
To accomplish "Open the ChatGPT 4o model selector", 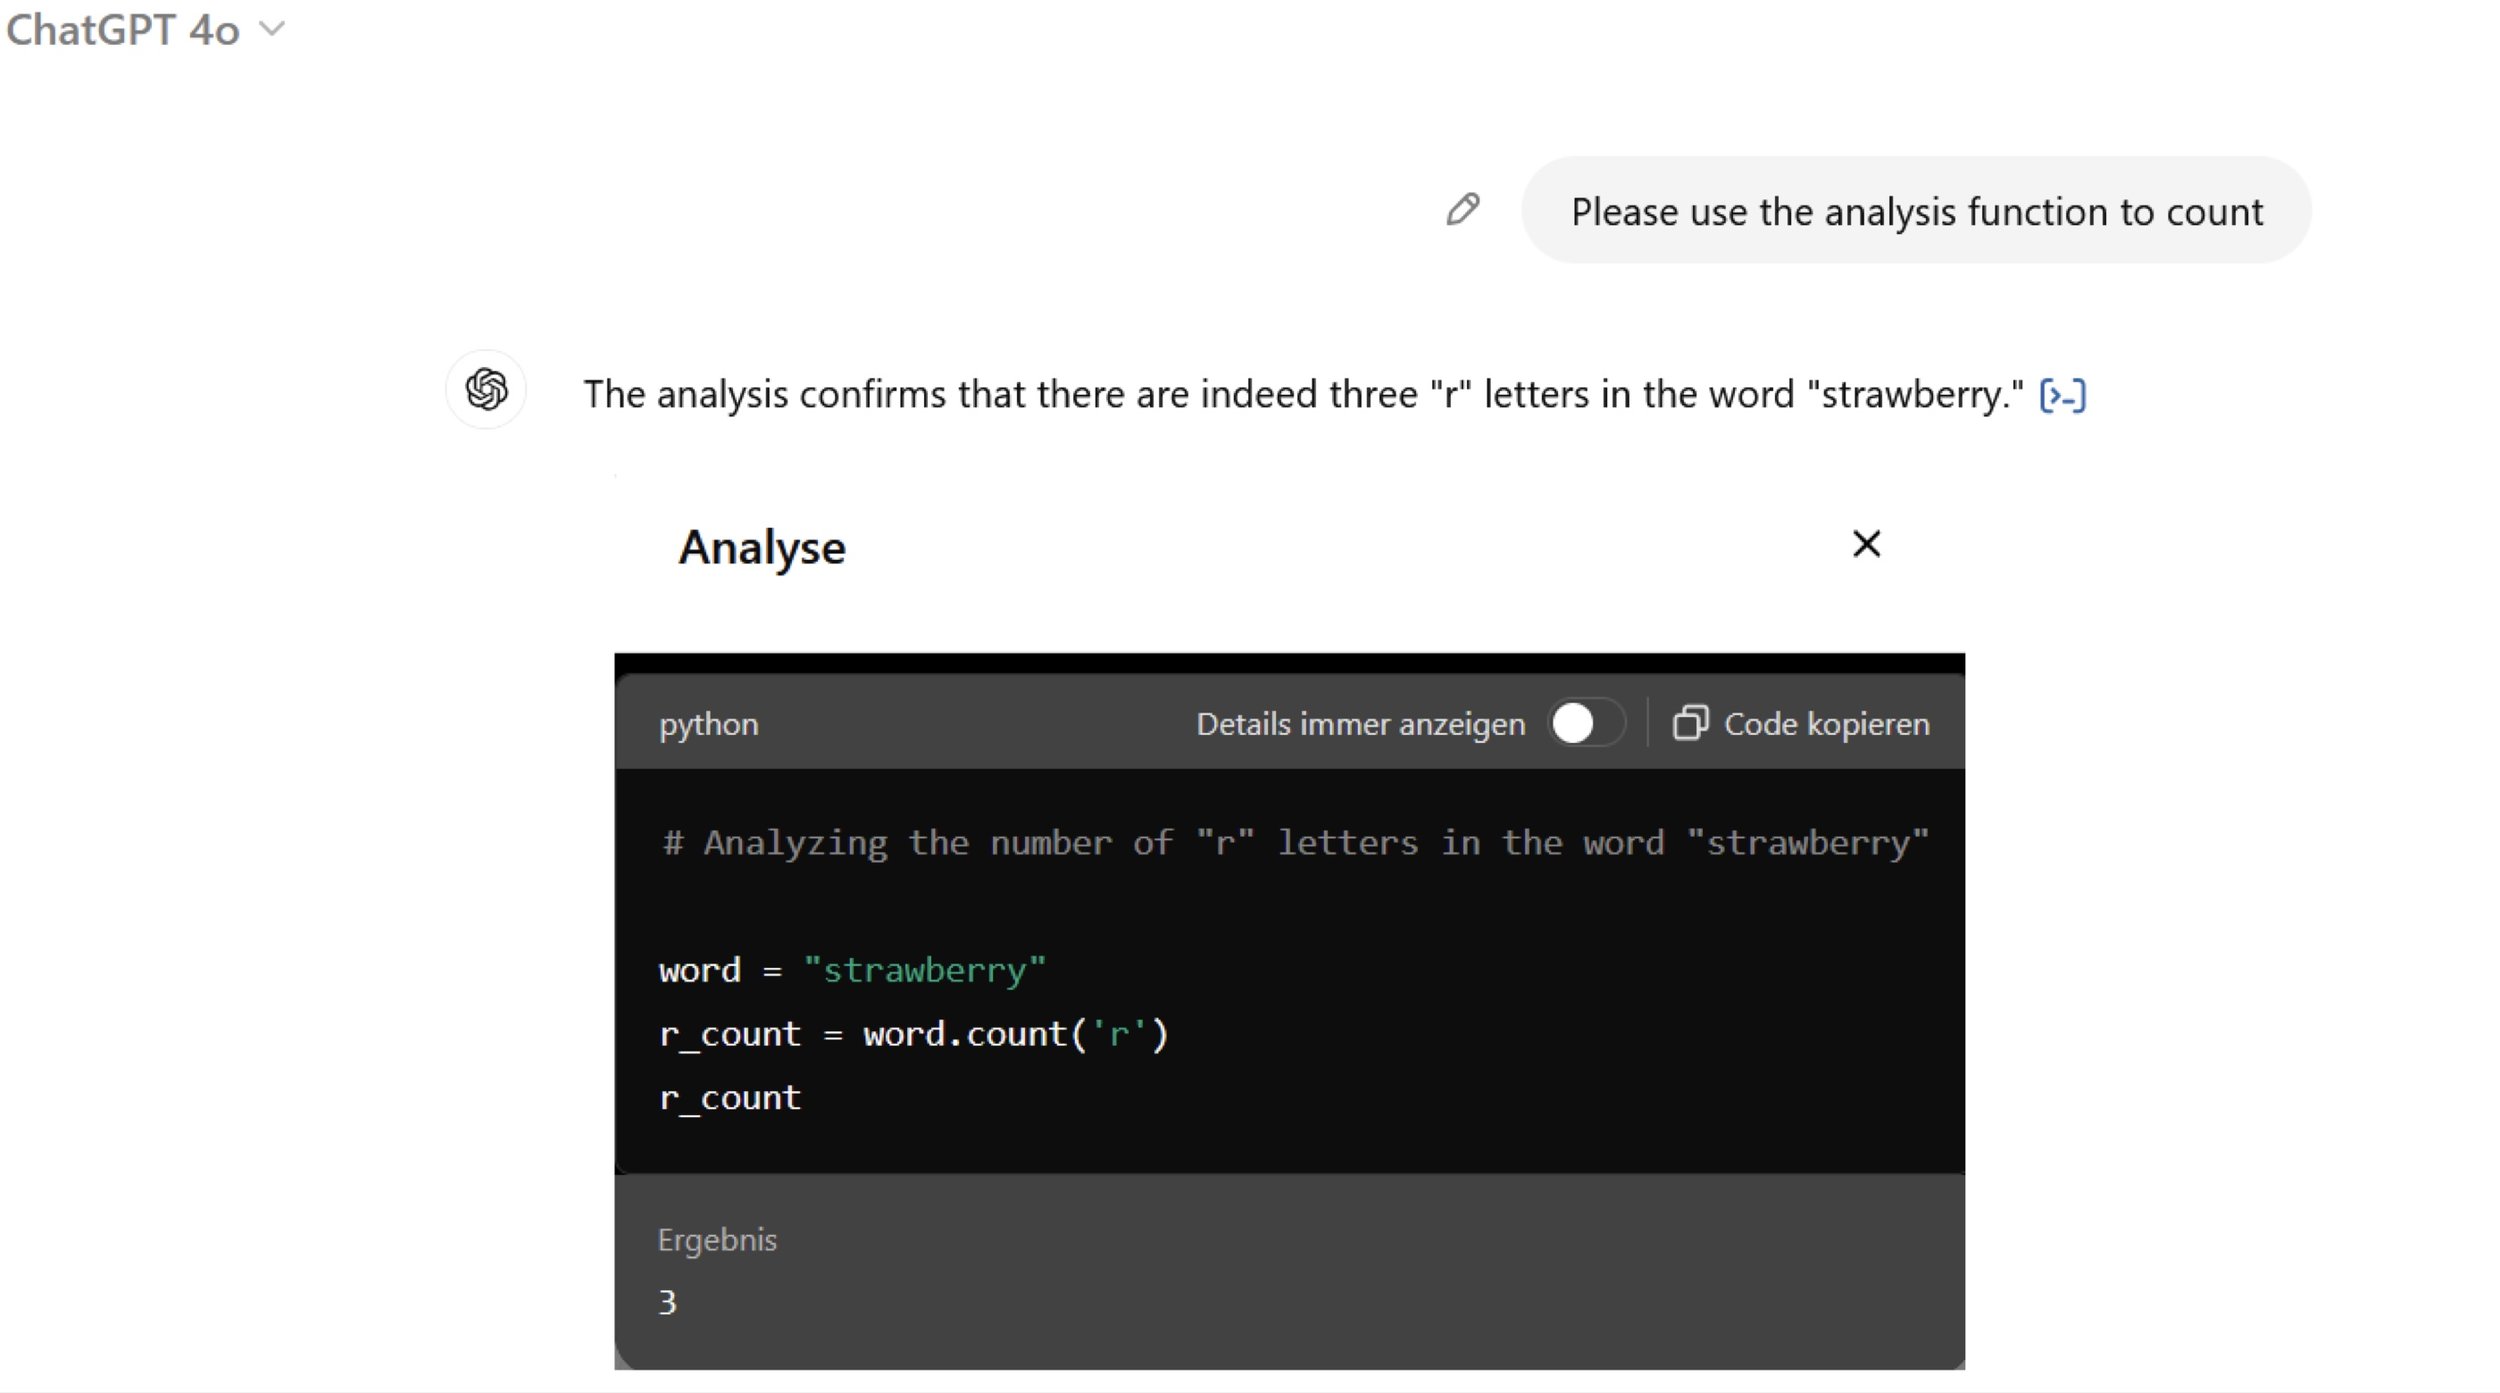I will [123, 30].
